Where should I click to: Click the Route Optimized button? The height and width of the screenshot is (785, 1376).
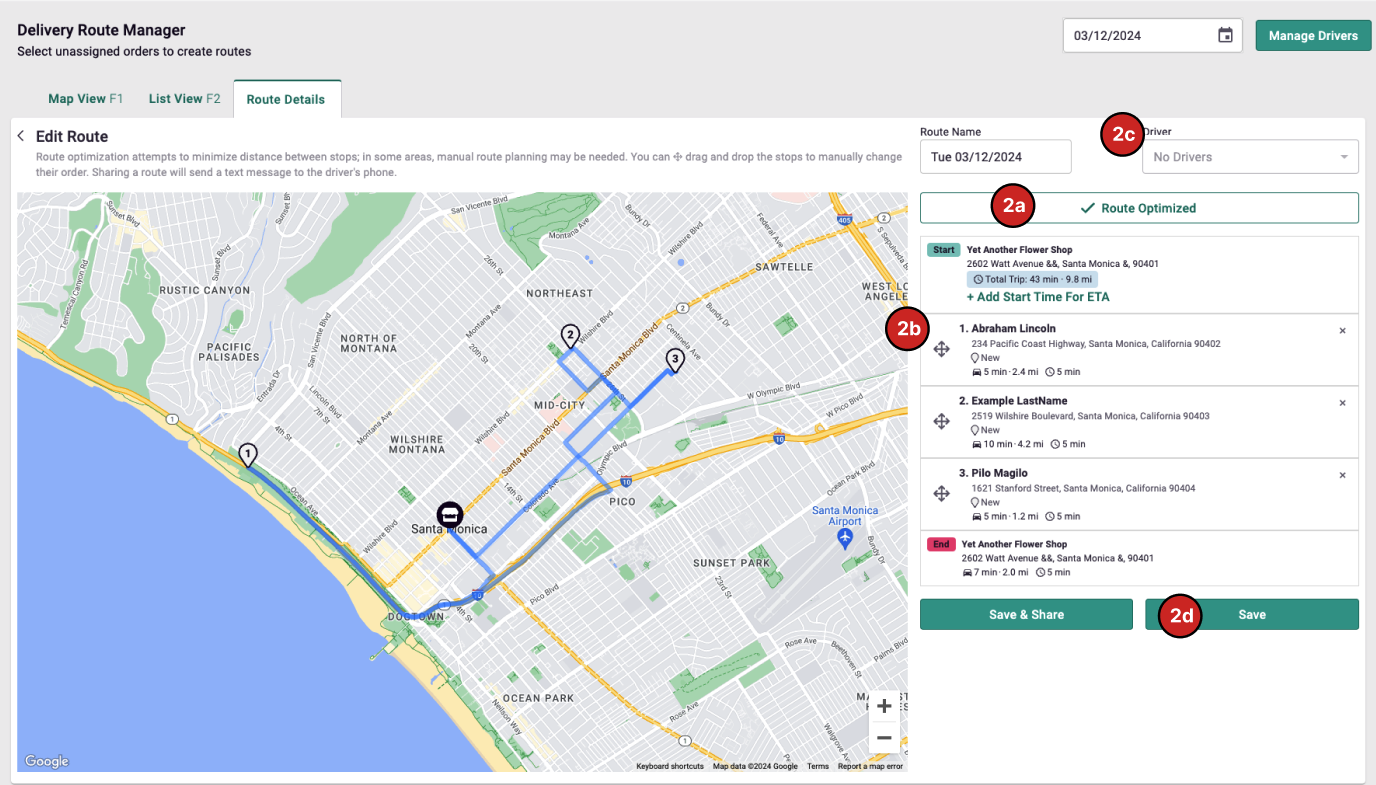point(1139,208)
